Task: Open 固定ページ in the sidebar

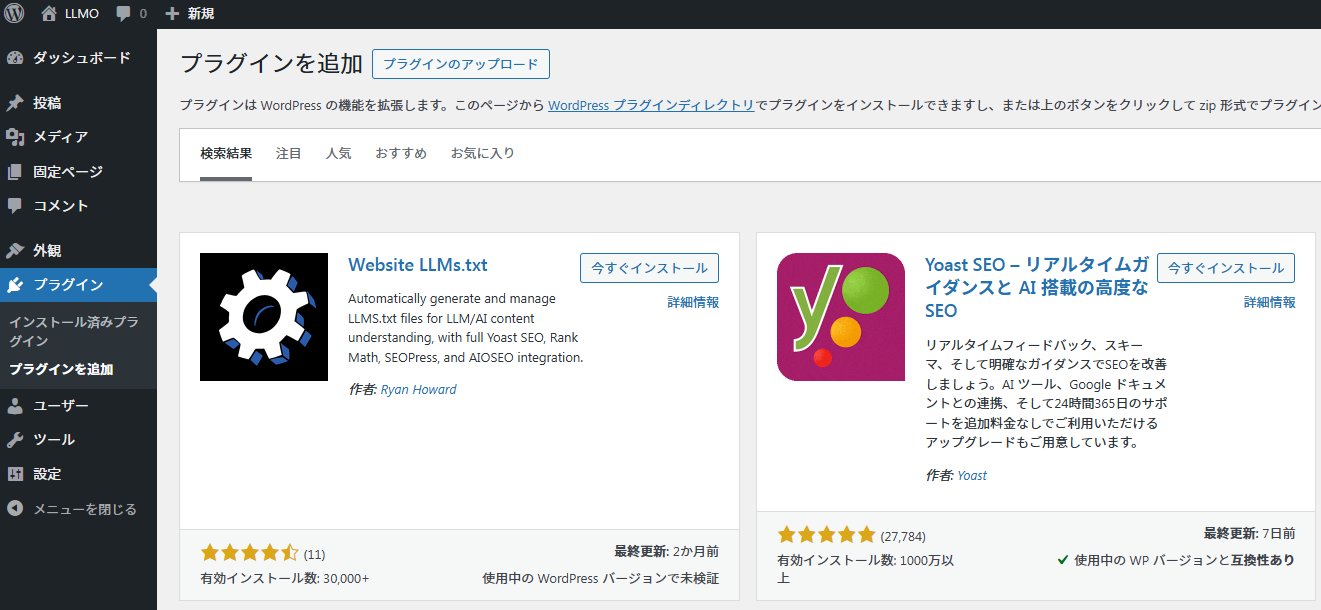Action: point(67,172)
